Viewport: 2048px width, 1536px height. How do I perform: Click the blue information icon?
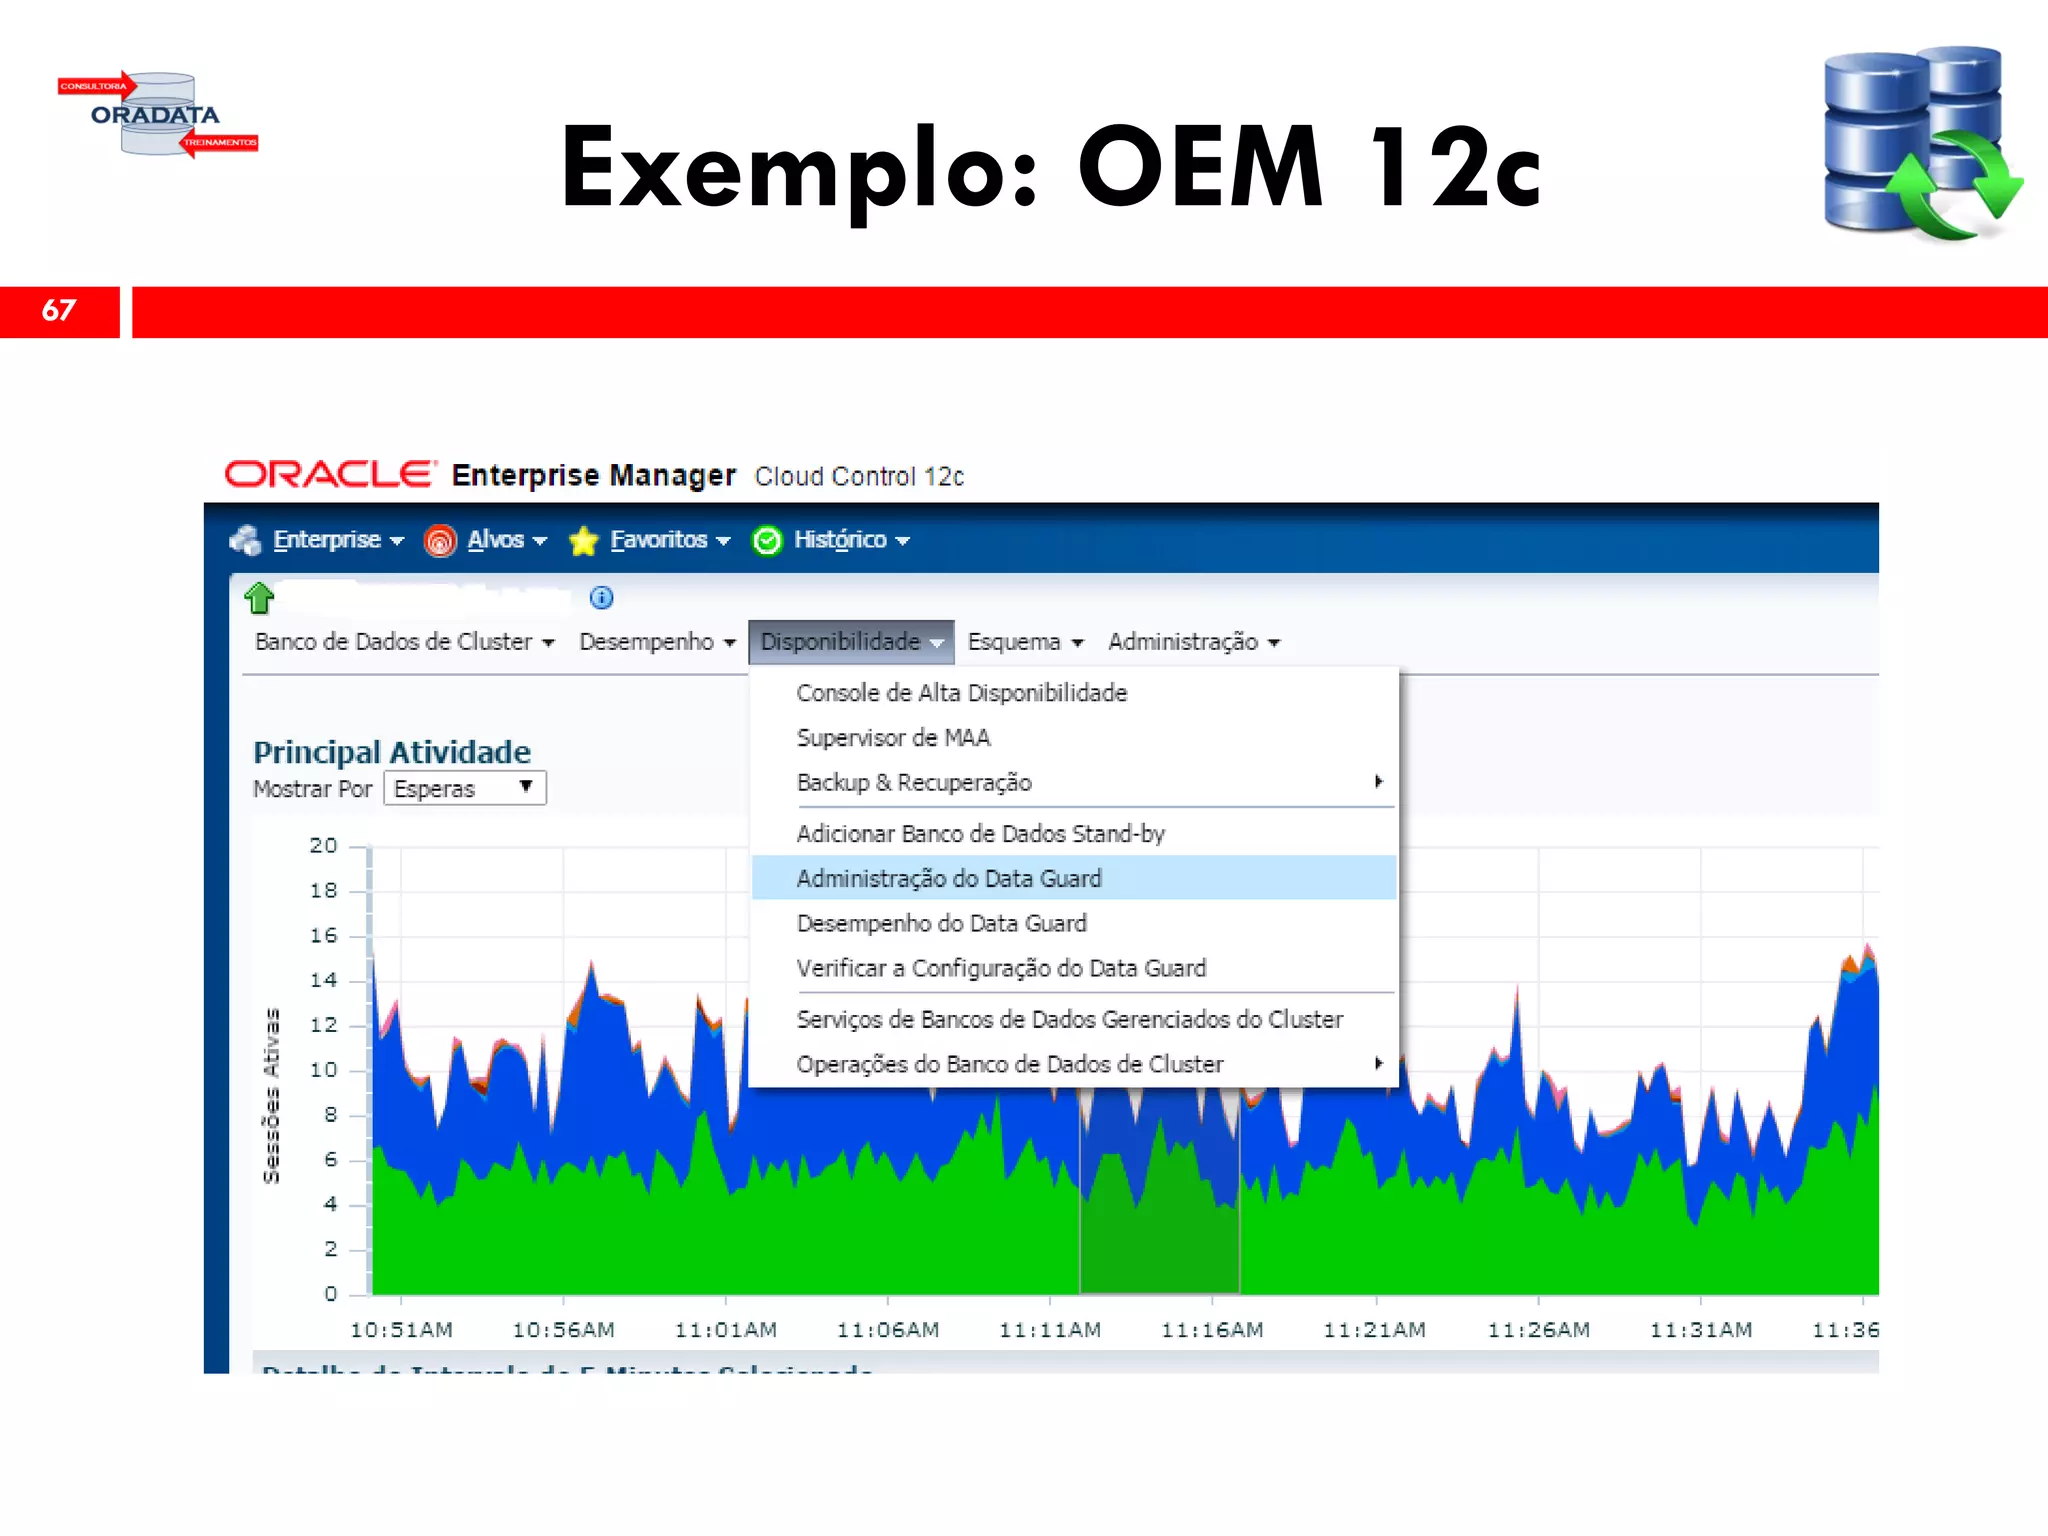[x=601, y=598]
